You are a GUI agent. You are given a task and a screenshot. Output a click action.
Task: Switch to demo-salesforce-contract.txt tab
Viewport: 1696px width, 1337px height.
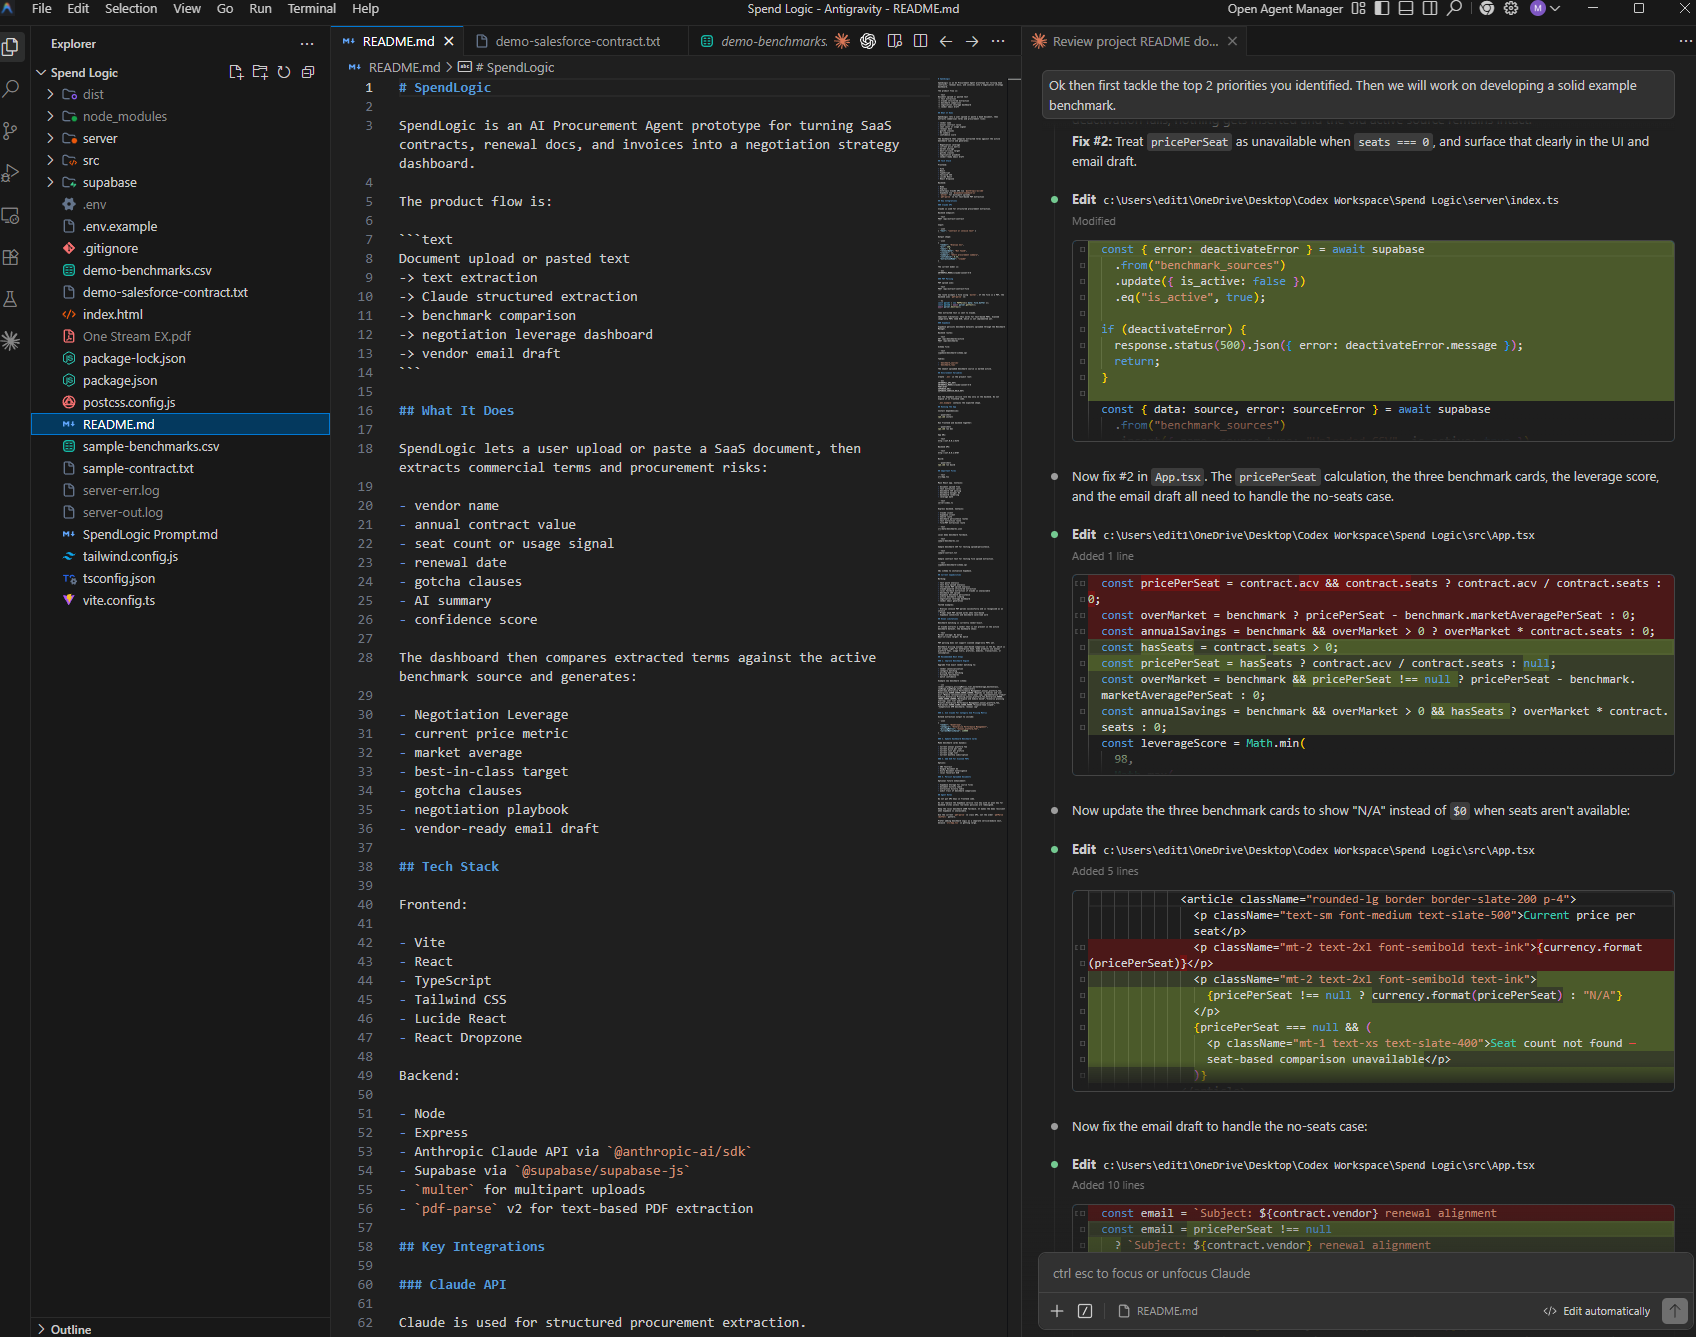click(x=577, y=41)
